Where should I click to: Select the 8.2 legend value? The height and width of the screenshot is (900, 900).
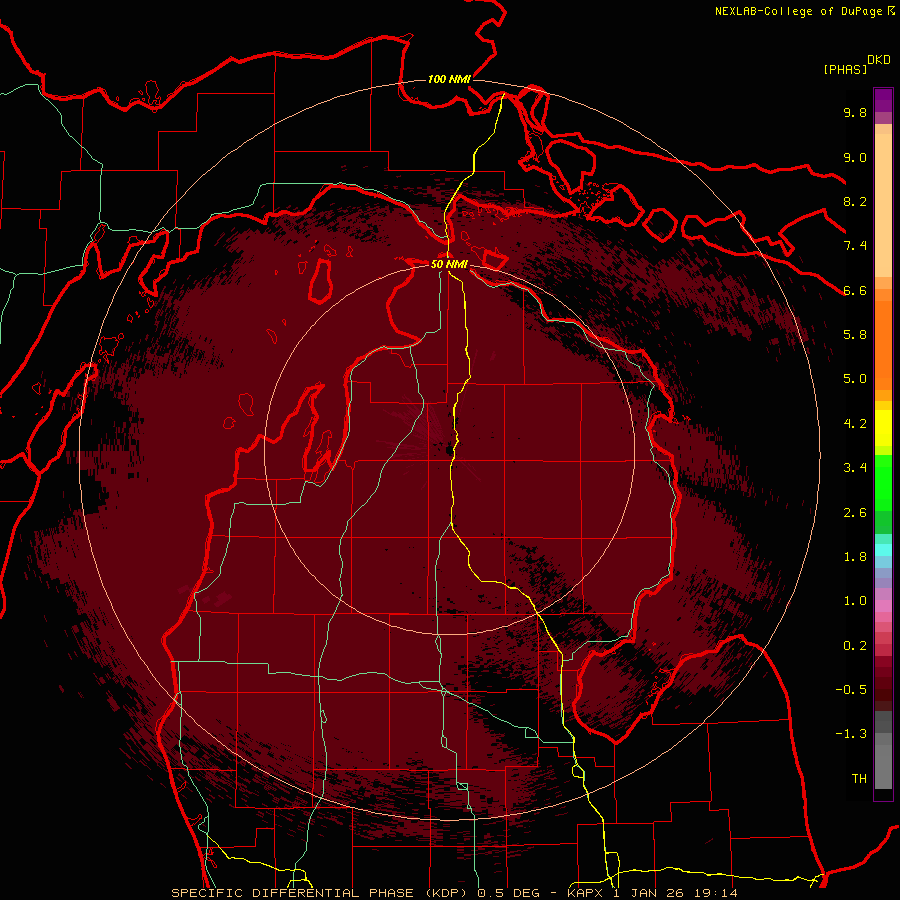point(855,201)
